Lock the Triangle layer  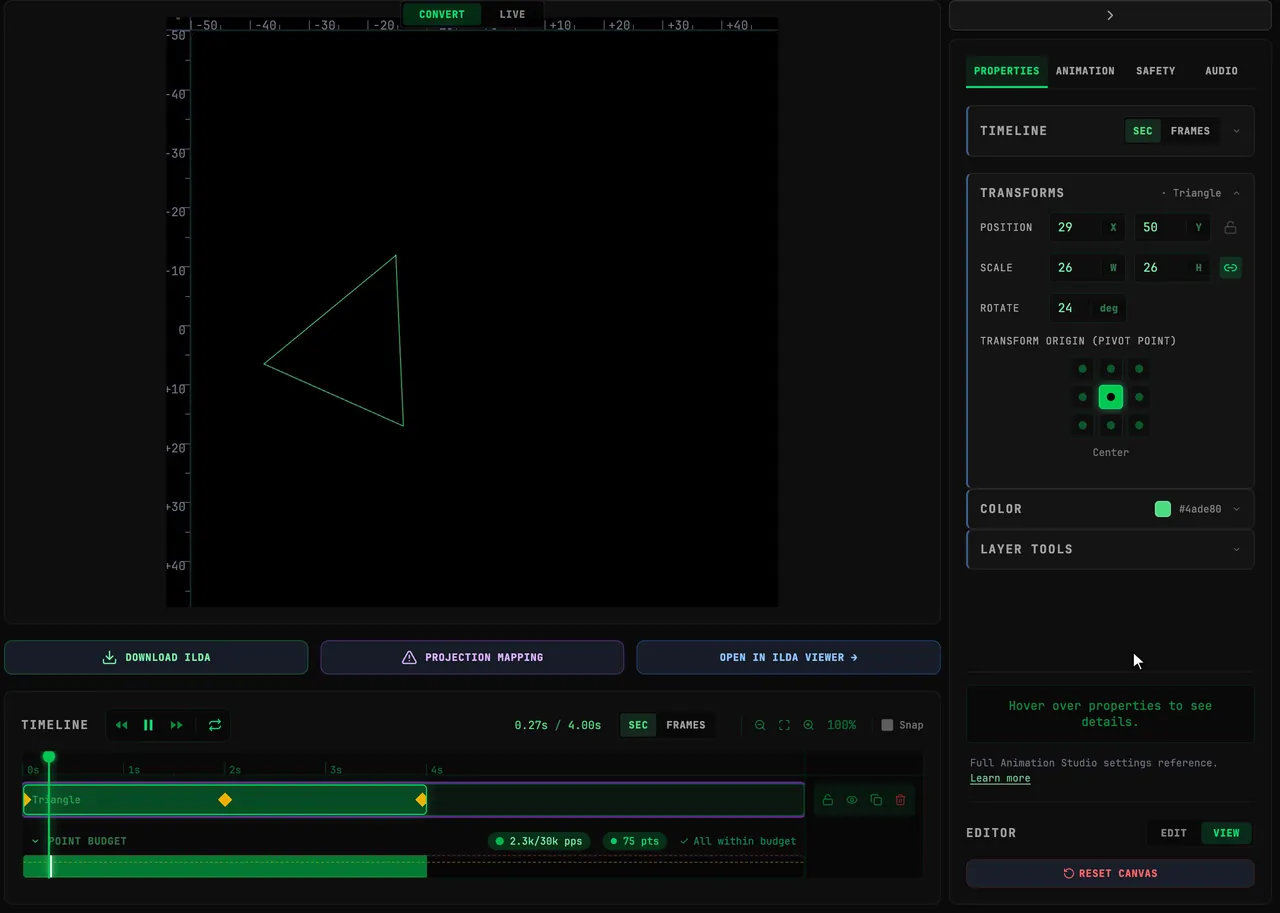coord(828,800)
